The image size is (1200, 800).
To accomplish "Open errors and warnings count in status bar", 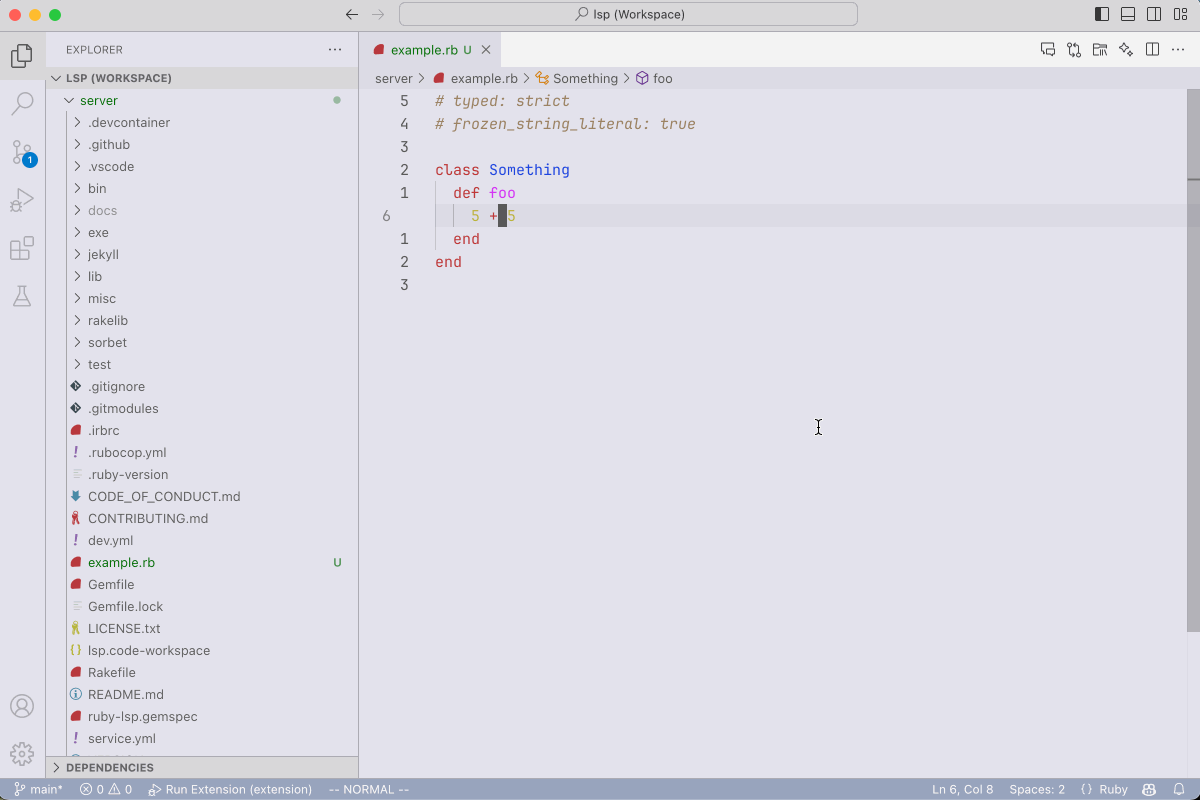I will [106, 789].
